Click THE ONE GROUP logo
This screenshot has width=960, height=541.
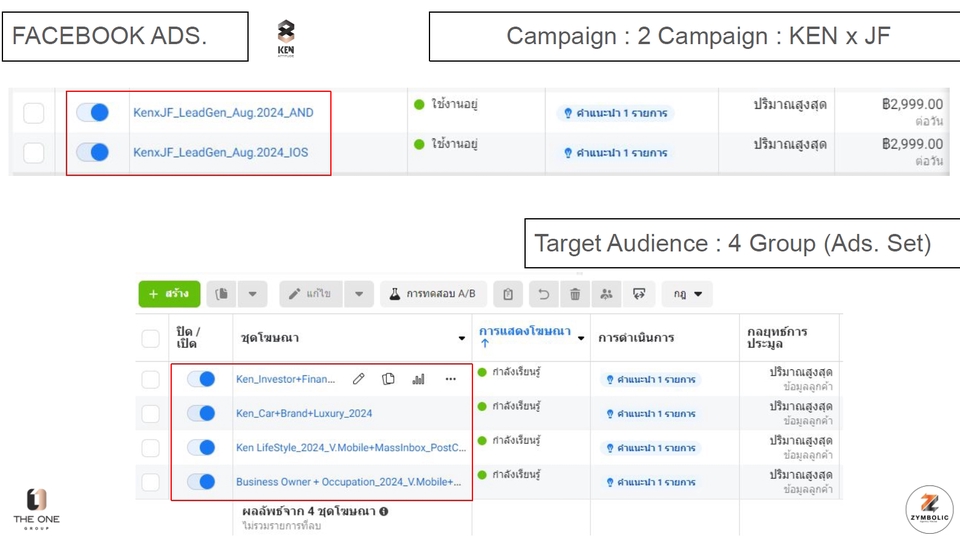pyautogui.click(x=37, y=509)
